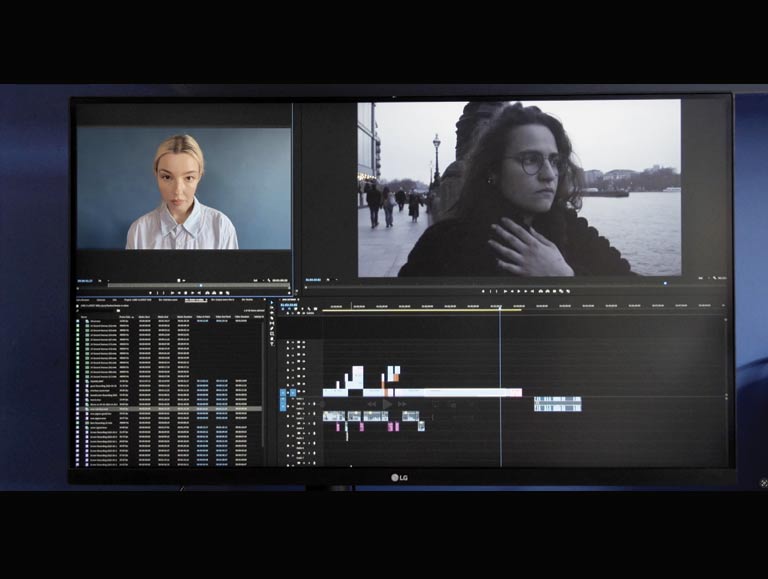Toggle the blue track targeting button on the video track
Image resolution: width=768 pixels, height=579 pixels.
point(291,394)
